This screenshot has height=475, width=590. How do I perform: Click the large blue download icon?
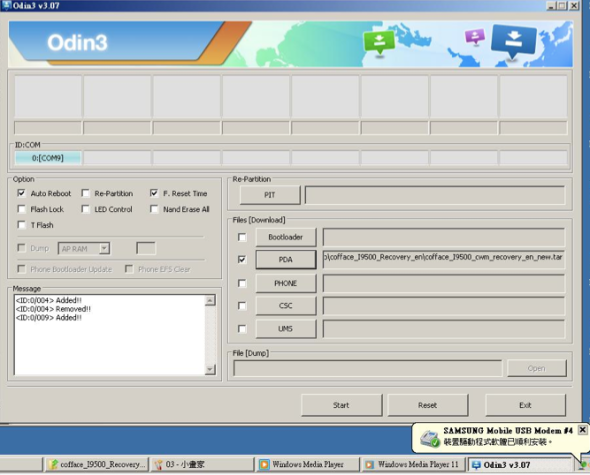[x=514, y=40]
